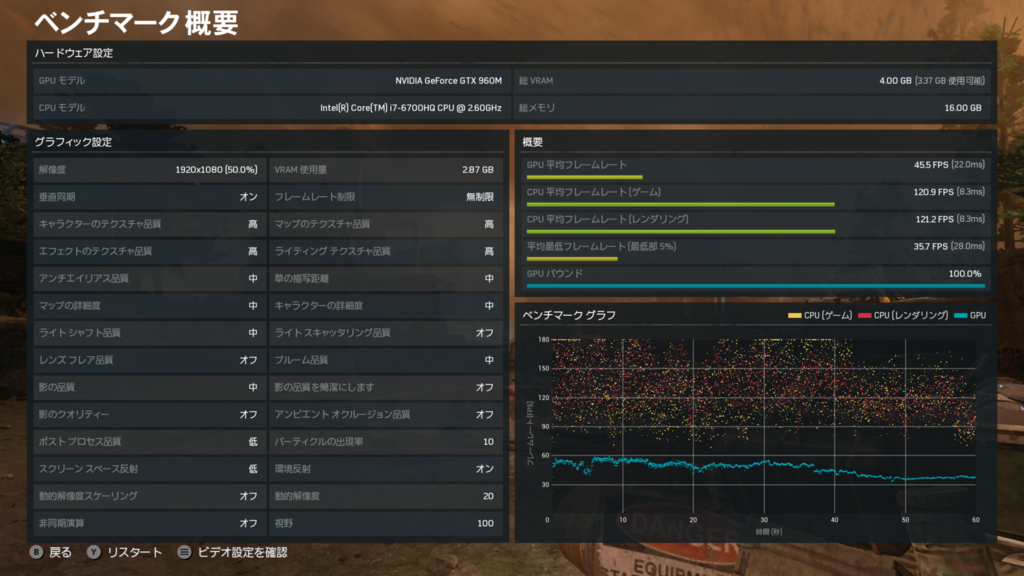
Task: Select the VRAM 使用量 '2.87 GB' value
Action: coord(477,170)
